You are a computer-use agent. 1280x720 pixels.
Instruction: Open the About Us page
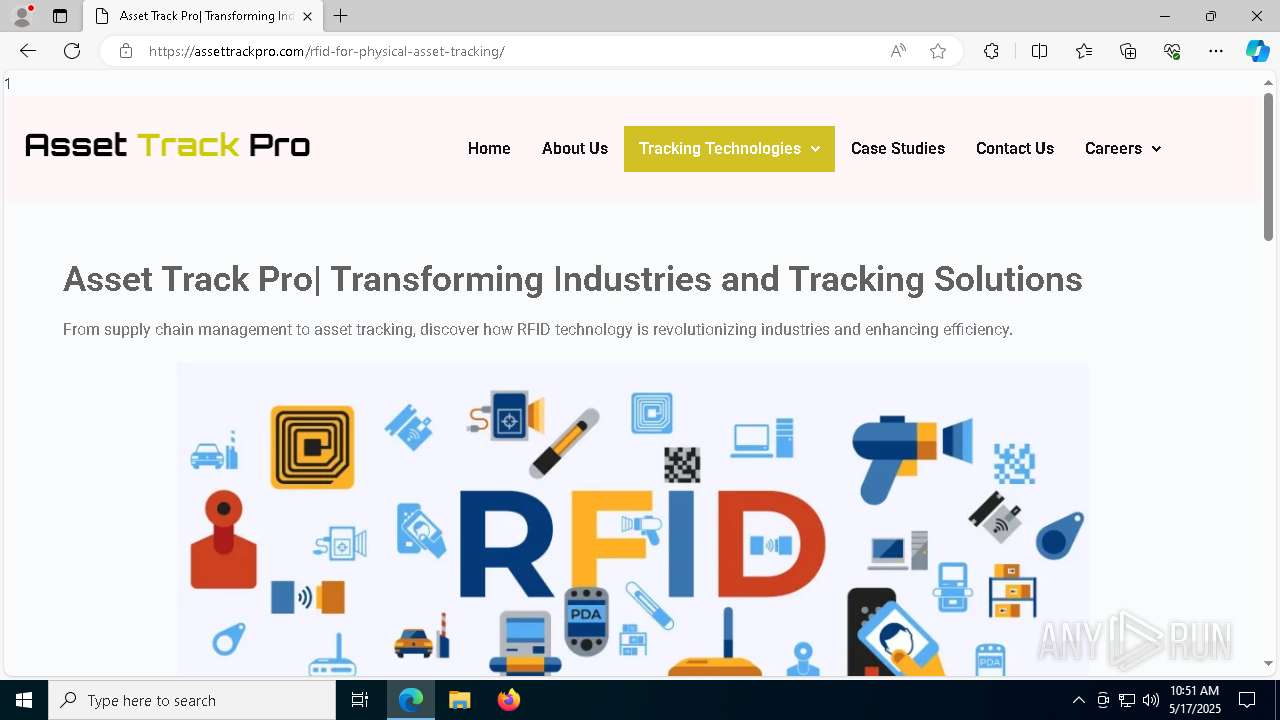[x=575, y=148]
